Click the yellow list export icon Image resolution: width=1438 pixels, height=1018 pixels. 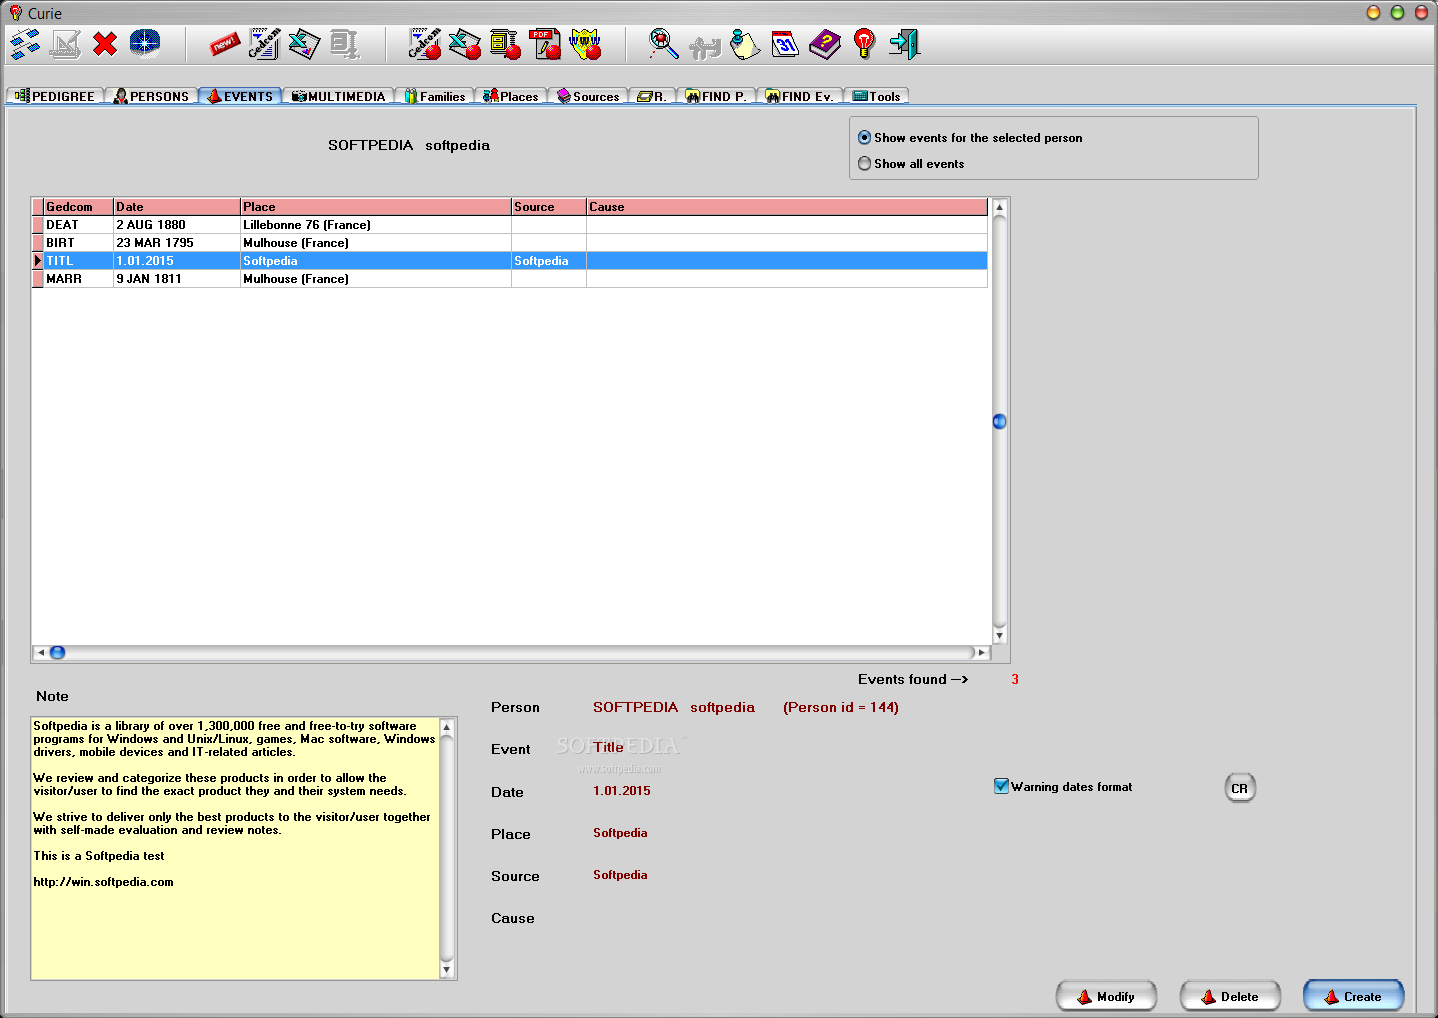click(x=505, y=44)
